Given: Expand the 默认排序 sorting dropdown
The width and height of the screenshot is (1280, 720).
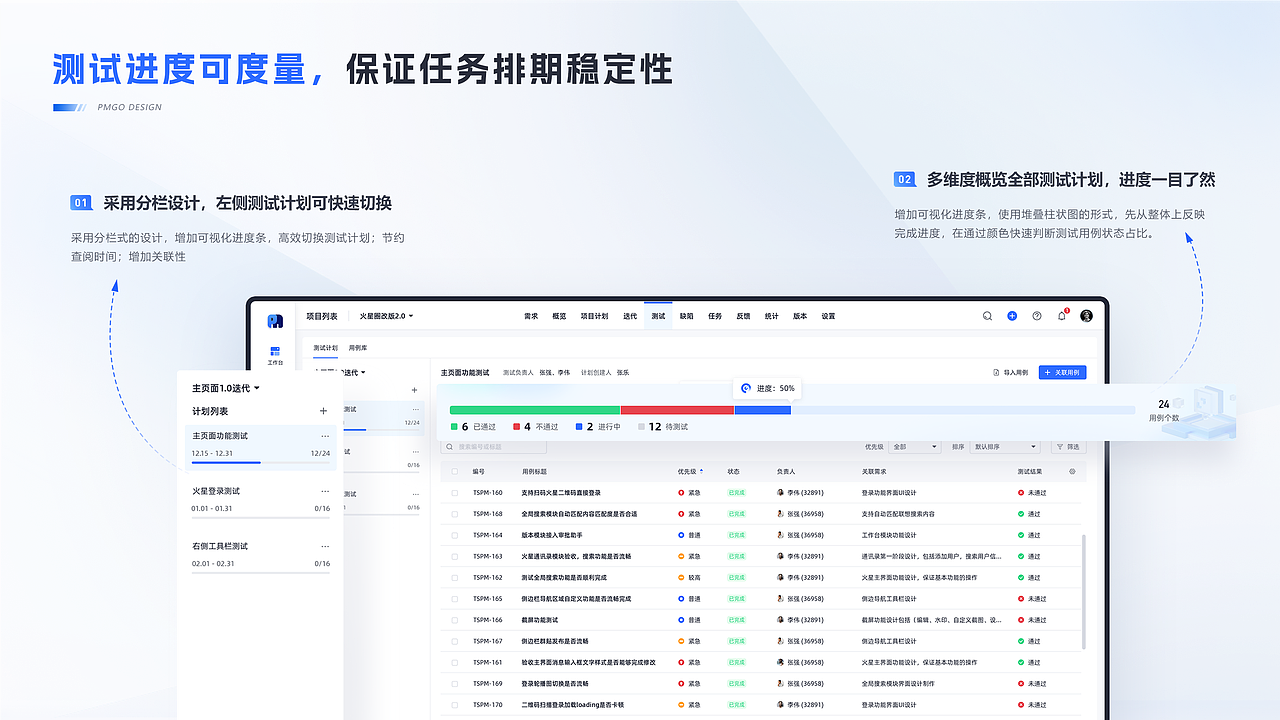Looking at the screenshot, I should pos(1005,446).
